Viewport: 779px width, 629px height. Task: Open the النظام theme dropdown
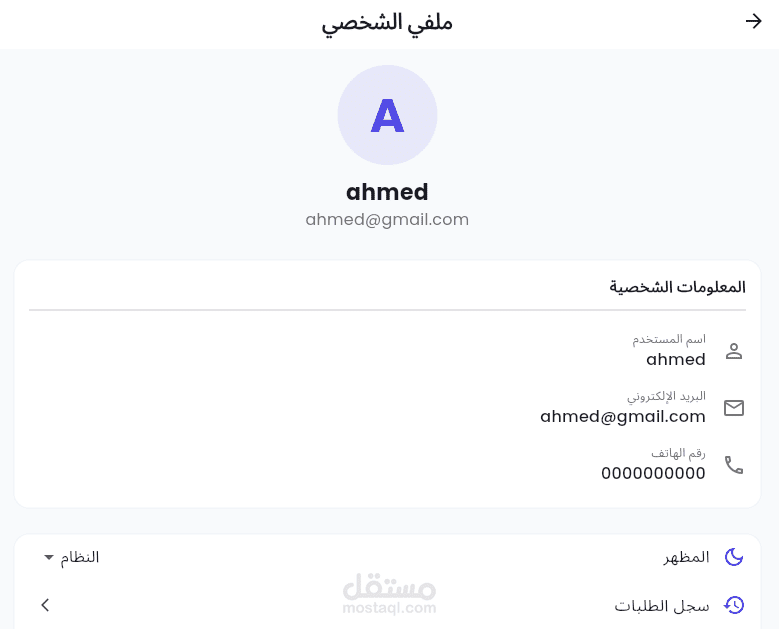click(x=71, y=557)
